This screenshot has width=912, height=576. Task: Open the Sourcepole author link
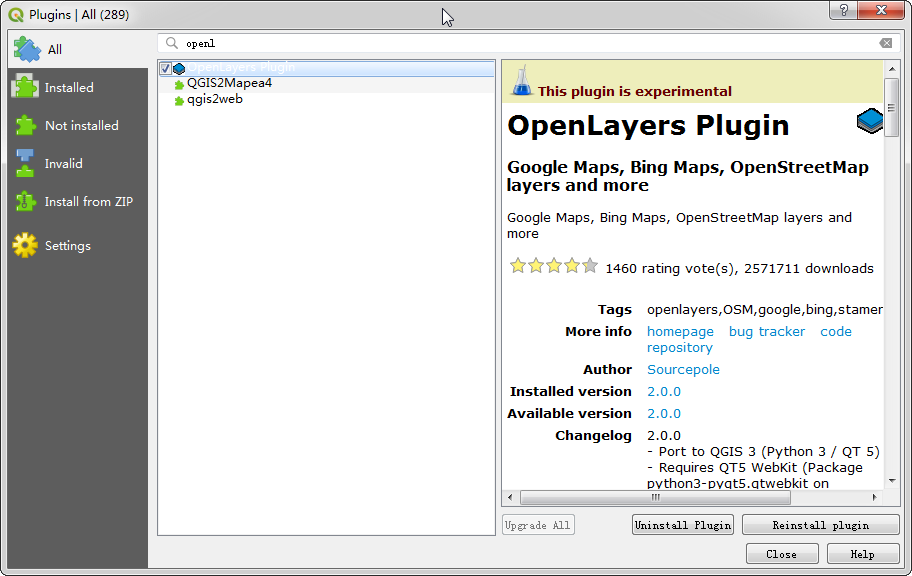click(x=683, y=369)
